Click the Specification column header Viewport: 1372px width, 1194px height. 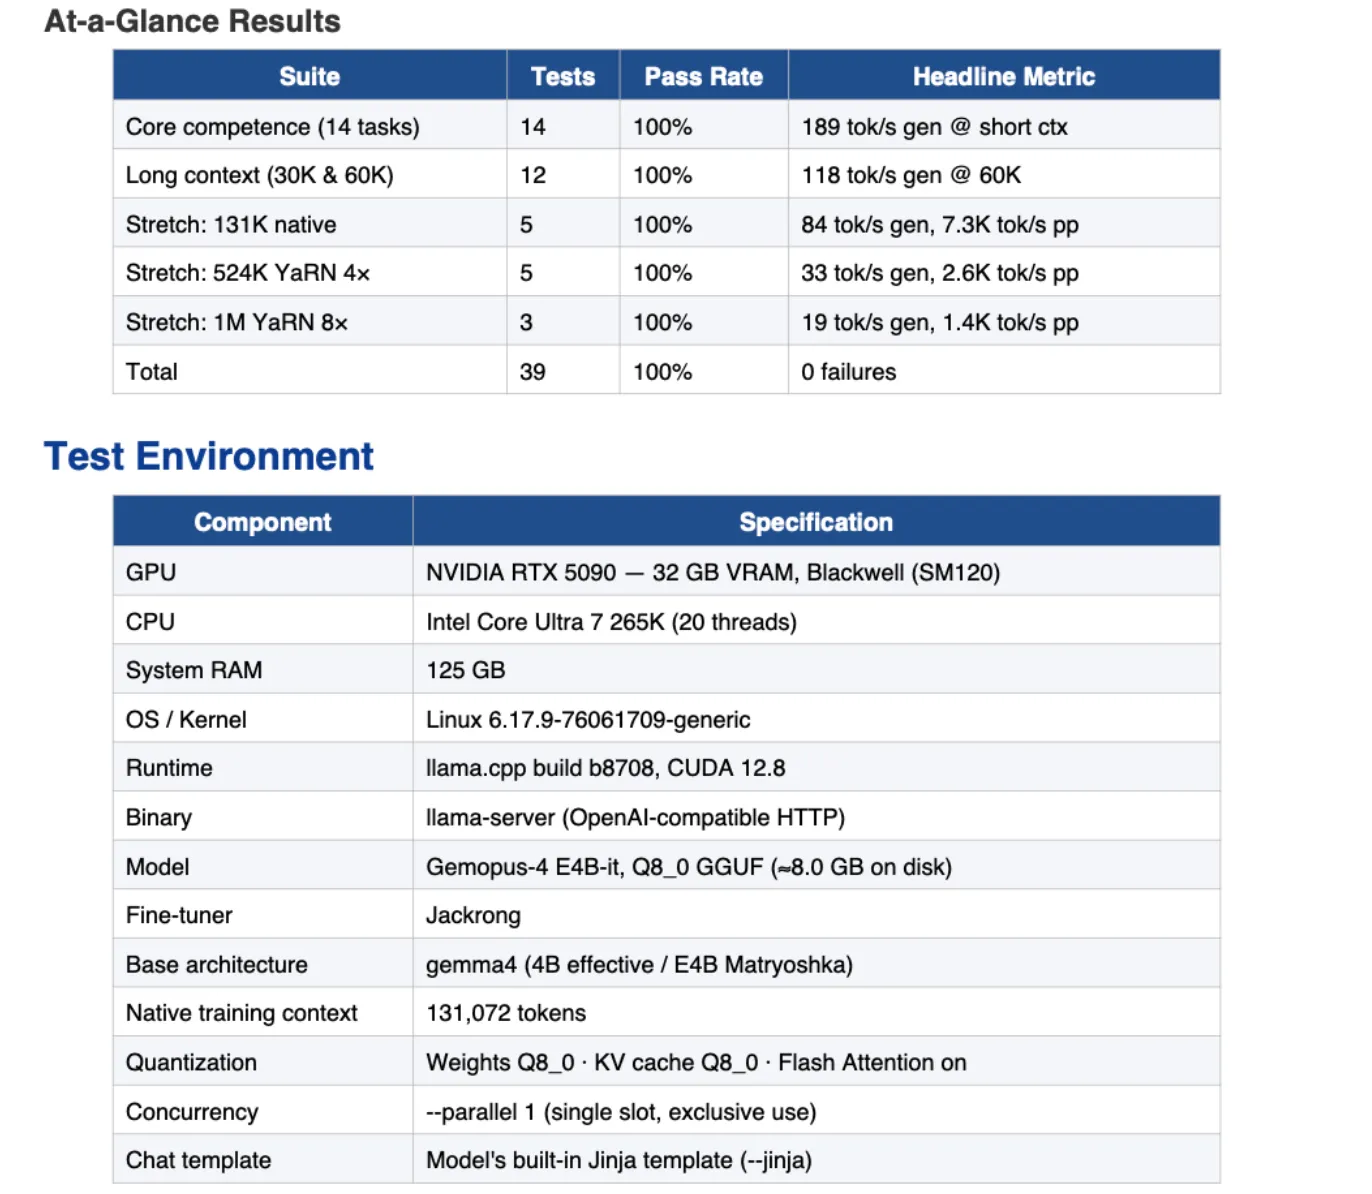(x=815, y=522)
